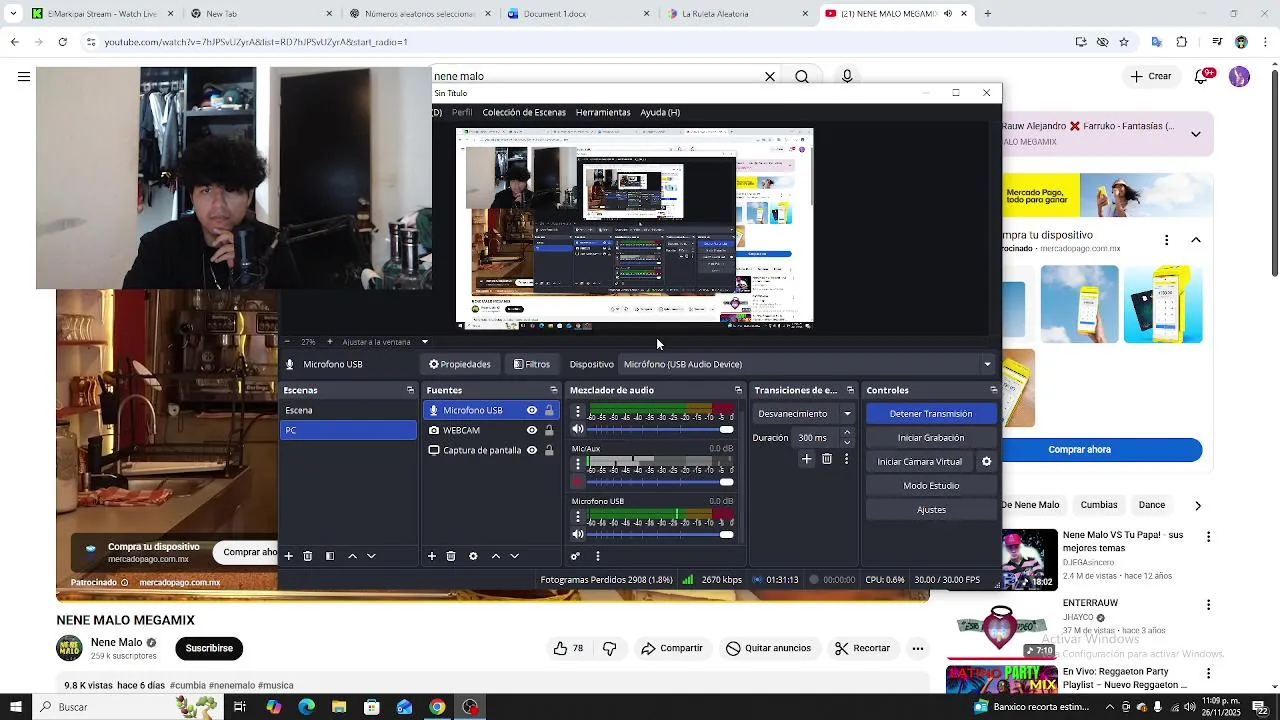The image size is (1280, 720).
Task: Open Desvanecimiento transition dropdown
Action: (x=805, y=414)
